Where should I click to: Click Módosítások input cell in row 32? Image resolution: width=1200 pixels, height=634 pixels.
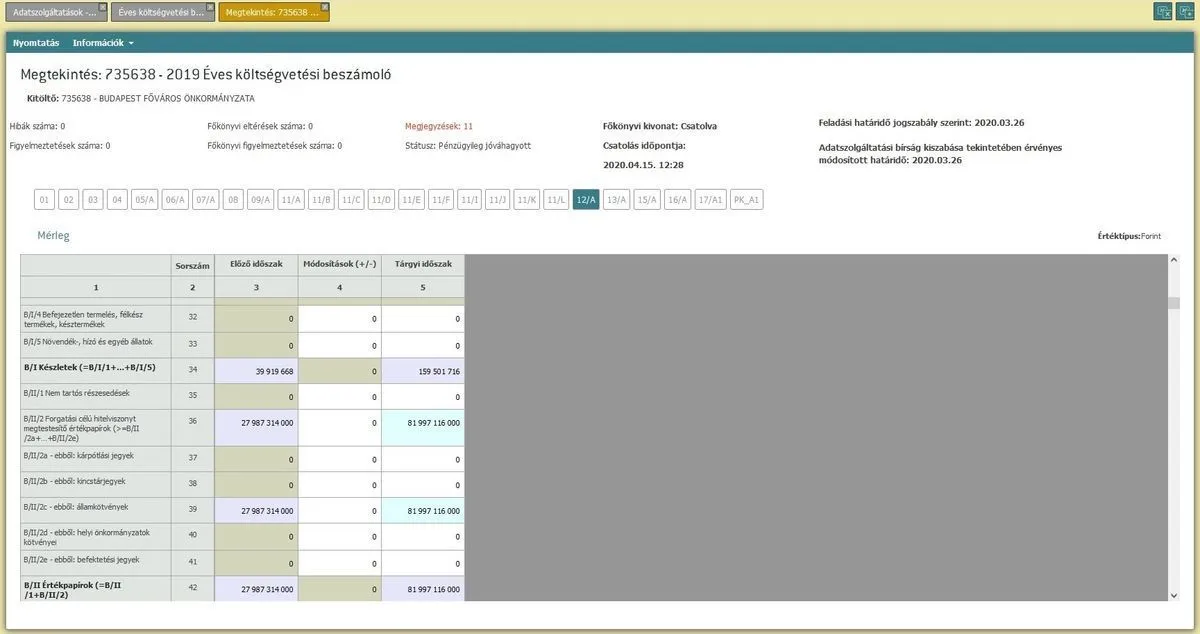pos(339,319)
